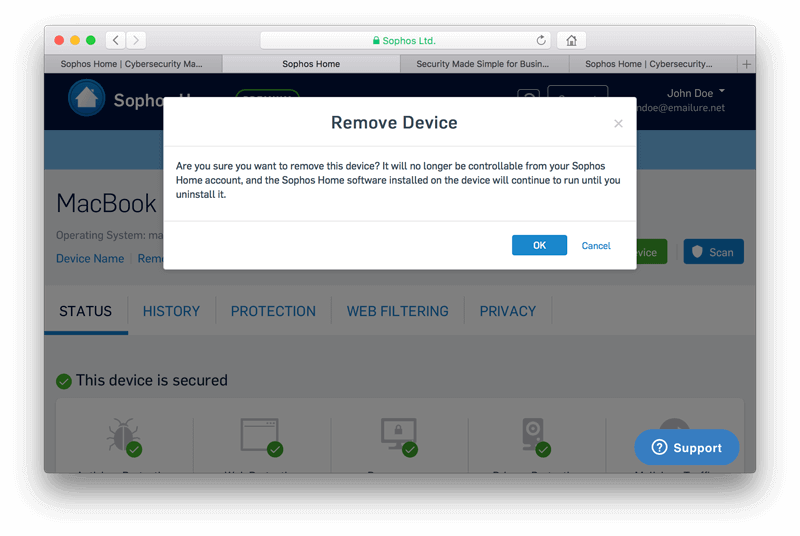
Task: Reload the page with refresh icon
Action: tap(541, 40)
